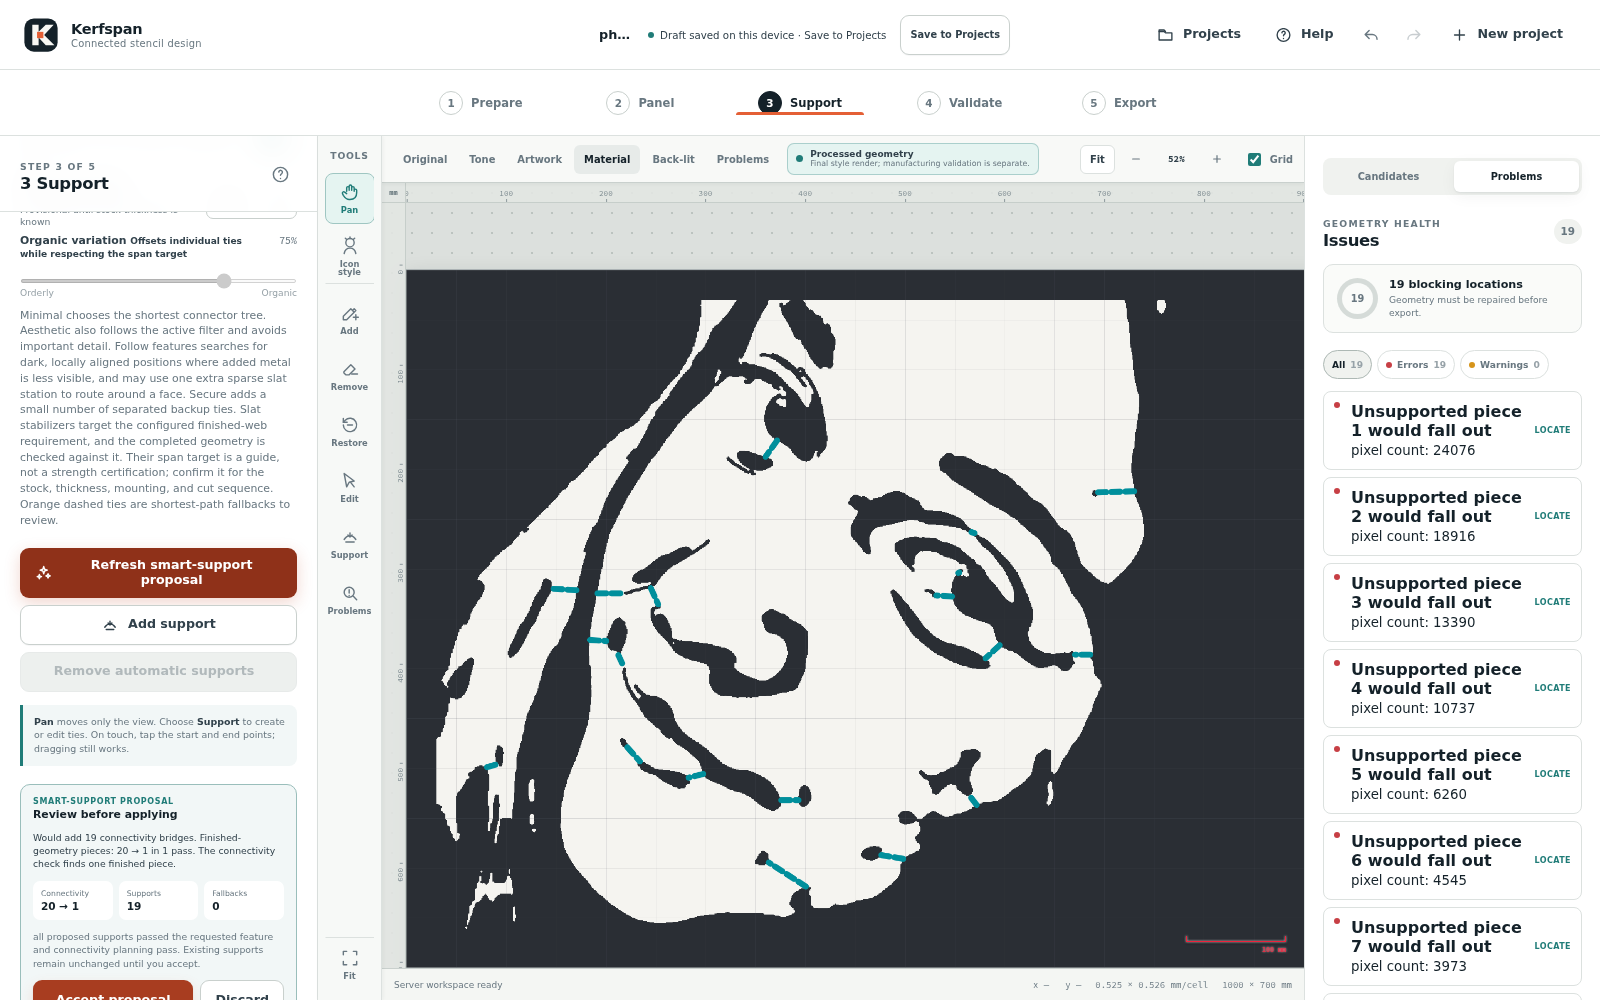Click the Fit icon at toolbar bottom
Viewport: 1600px width, 1000px height.
pos(349,965)
